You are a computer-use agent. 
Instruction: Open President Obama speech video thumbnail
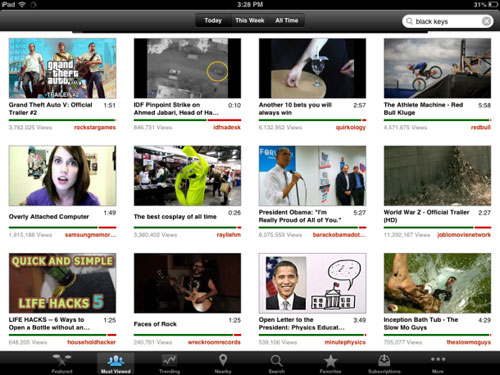tap(312, 176)
